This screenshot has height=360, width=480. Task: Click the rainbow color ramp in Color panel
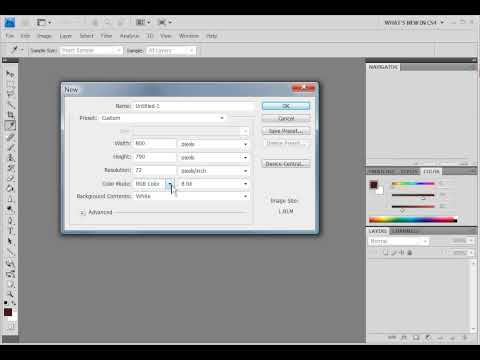pos(413,219)
